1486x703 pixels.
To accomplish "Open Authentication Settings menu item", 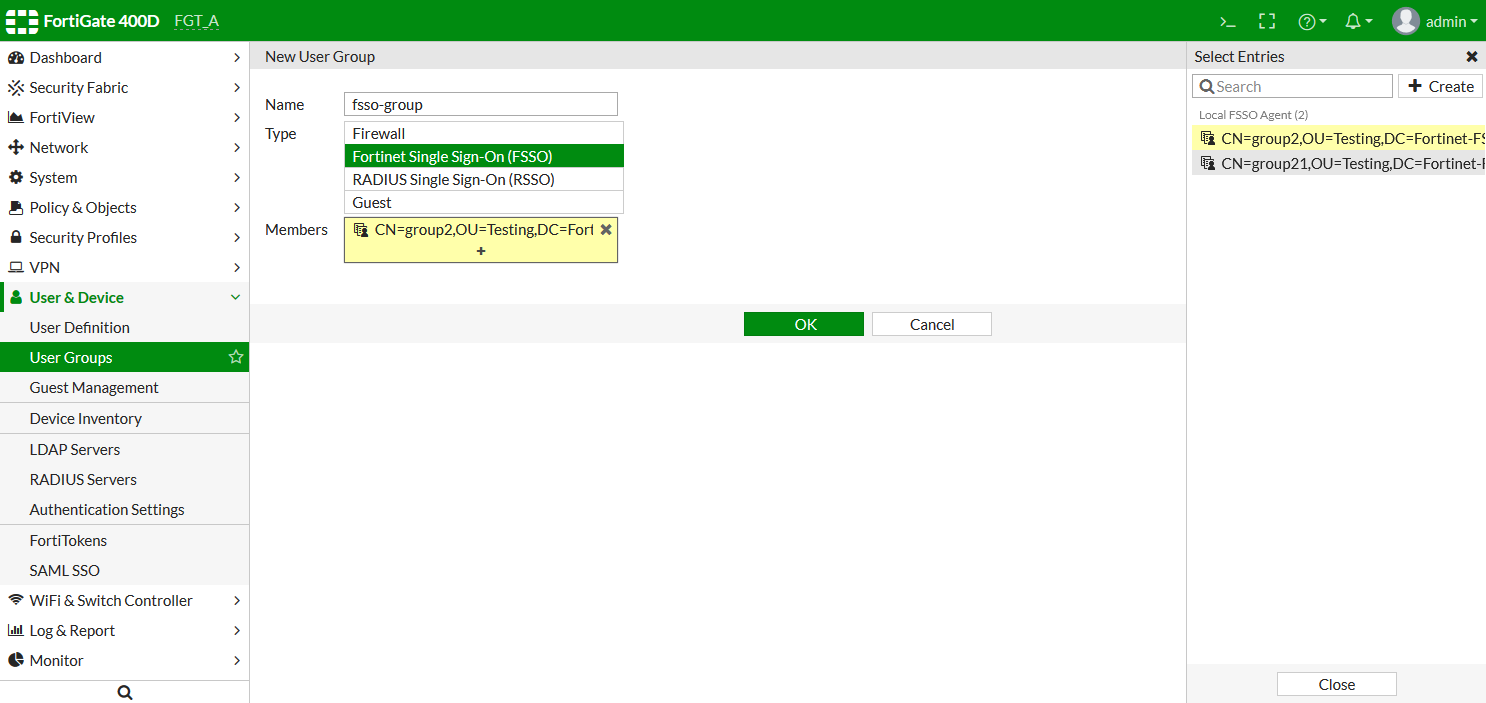I will 125,509.
